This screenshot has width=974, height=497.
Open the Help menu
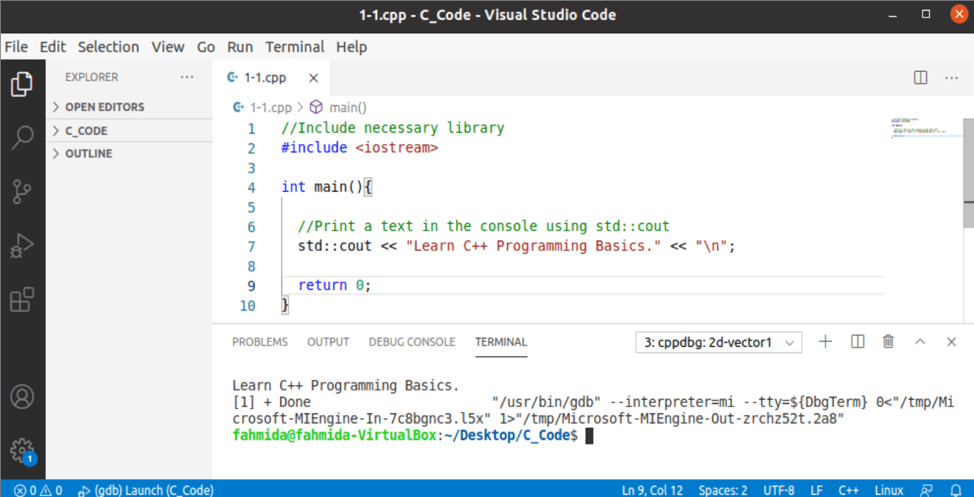352,47
